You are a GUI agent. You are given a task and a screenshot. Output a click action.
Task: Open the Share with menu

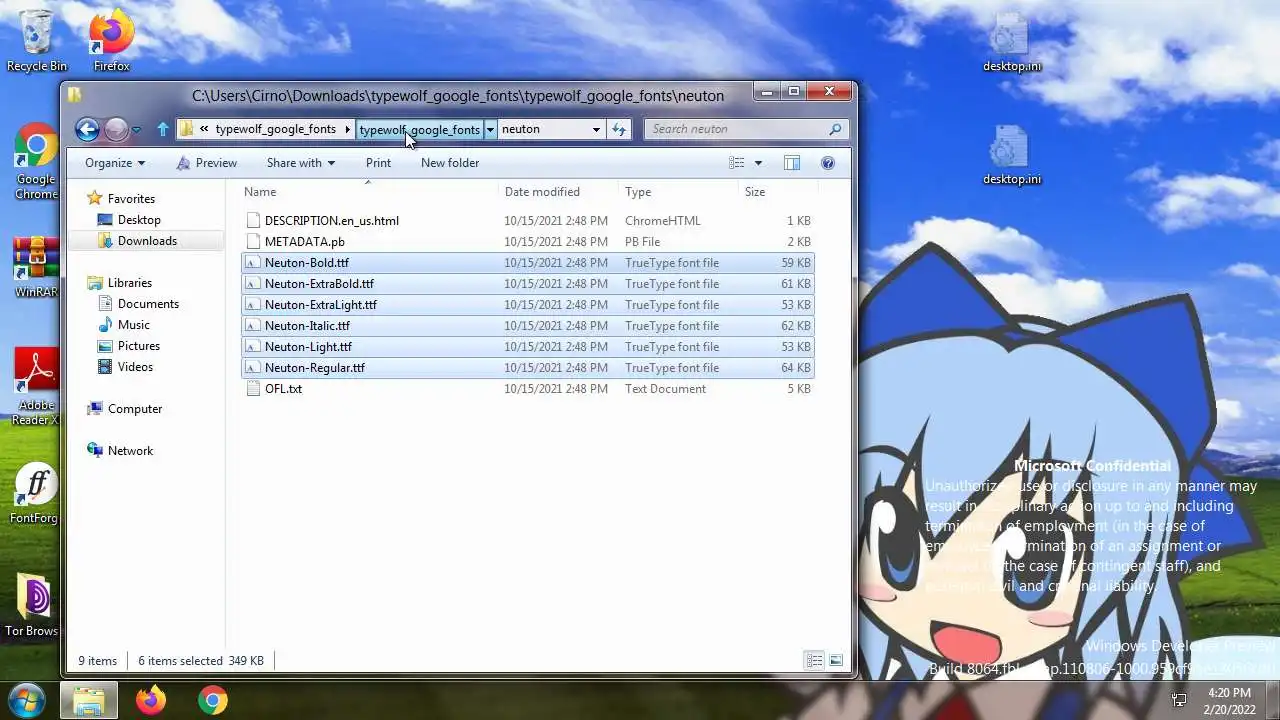[301, 163]
